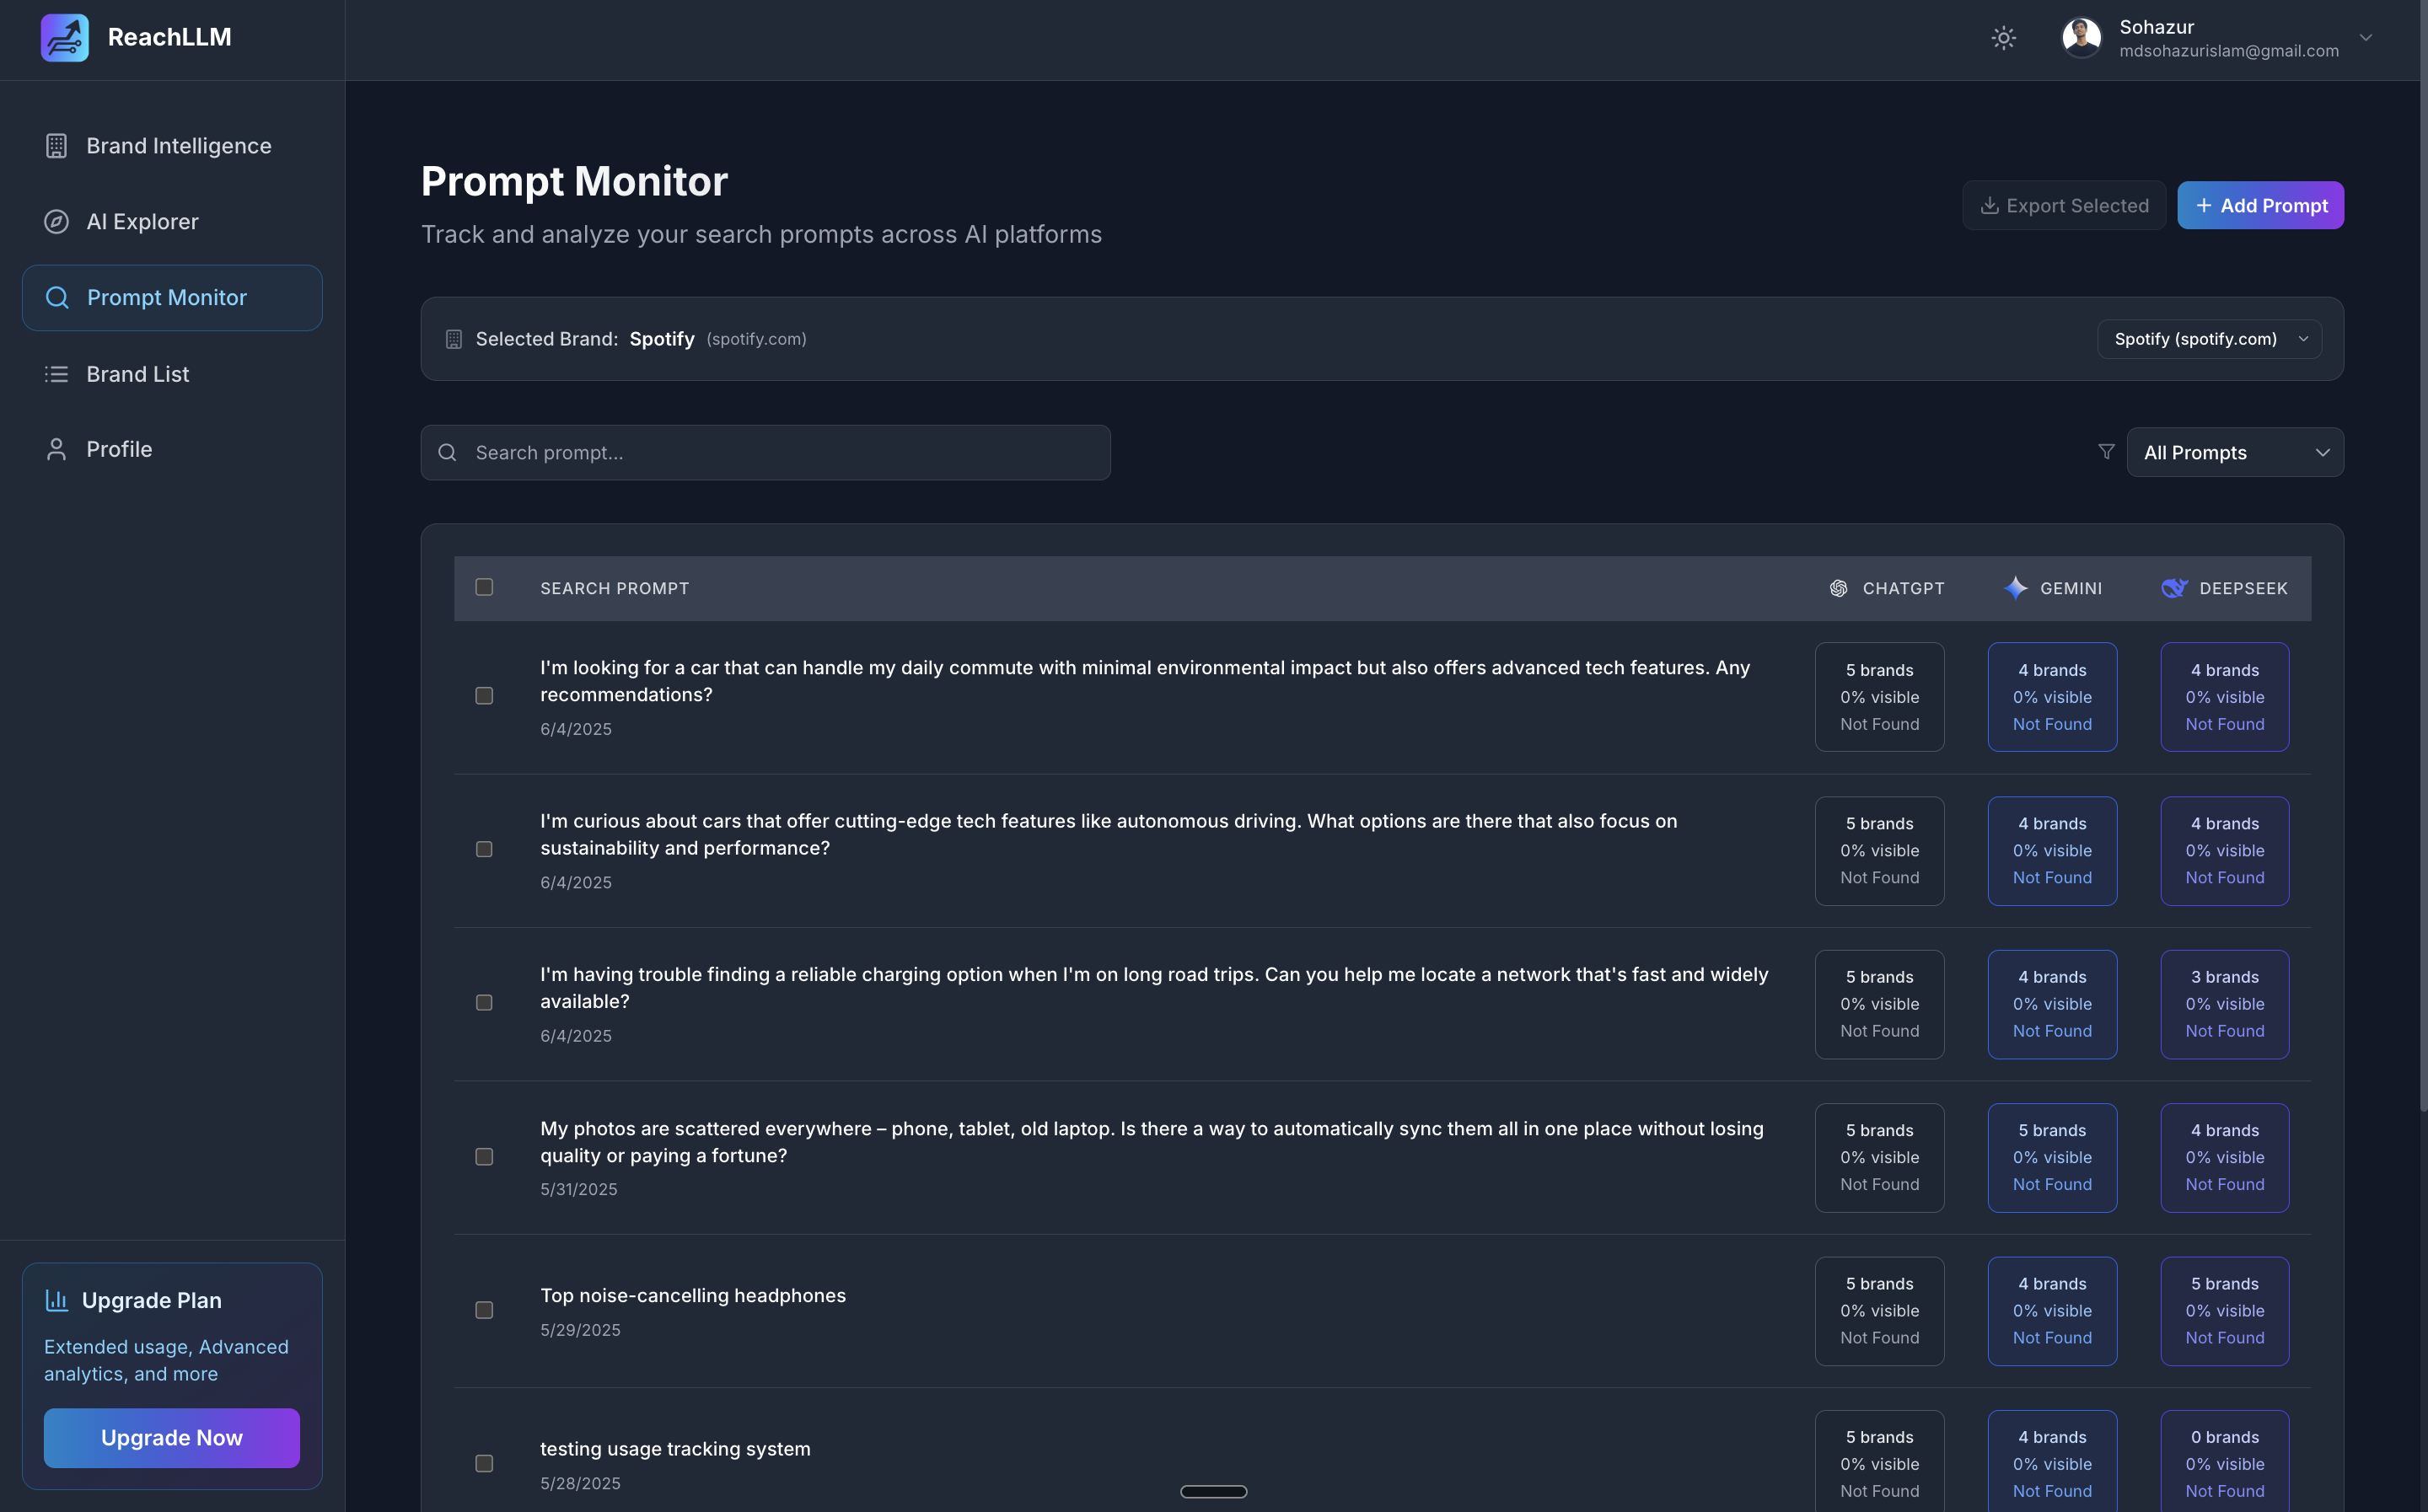Click Prompt Monitor magnifier icon in sidebar

57,298
